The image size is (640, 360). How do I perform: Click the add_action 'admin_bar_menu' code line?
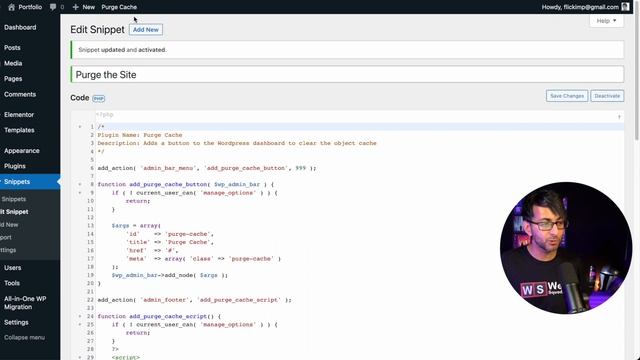207,168
